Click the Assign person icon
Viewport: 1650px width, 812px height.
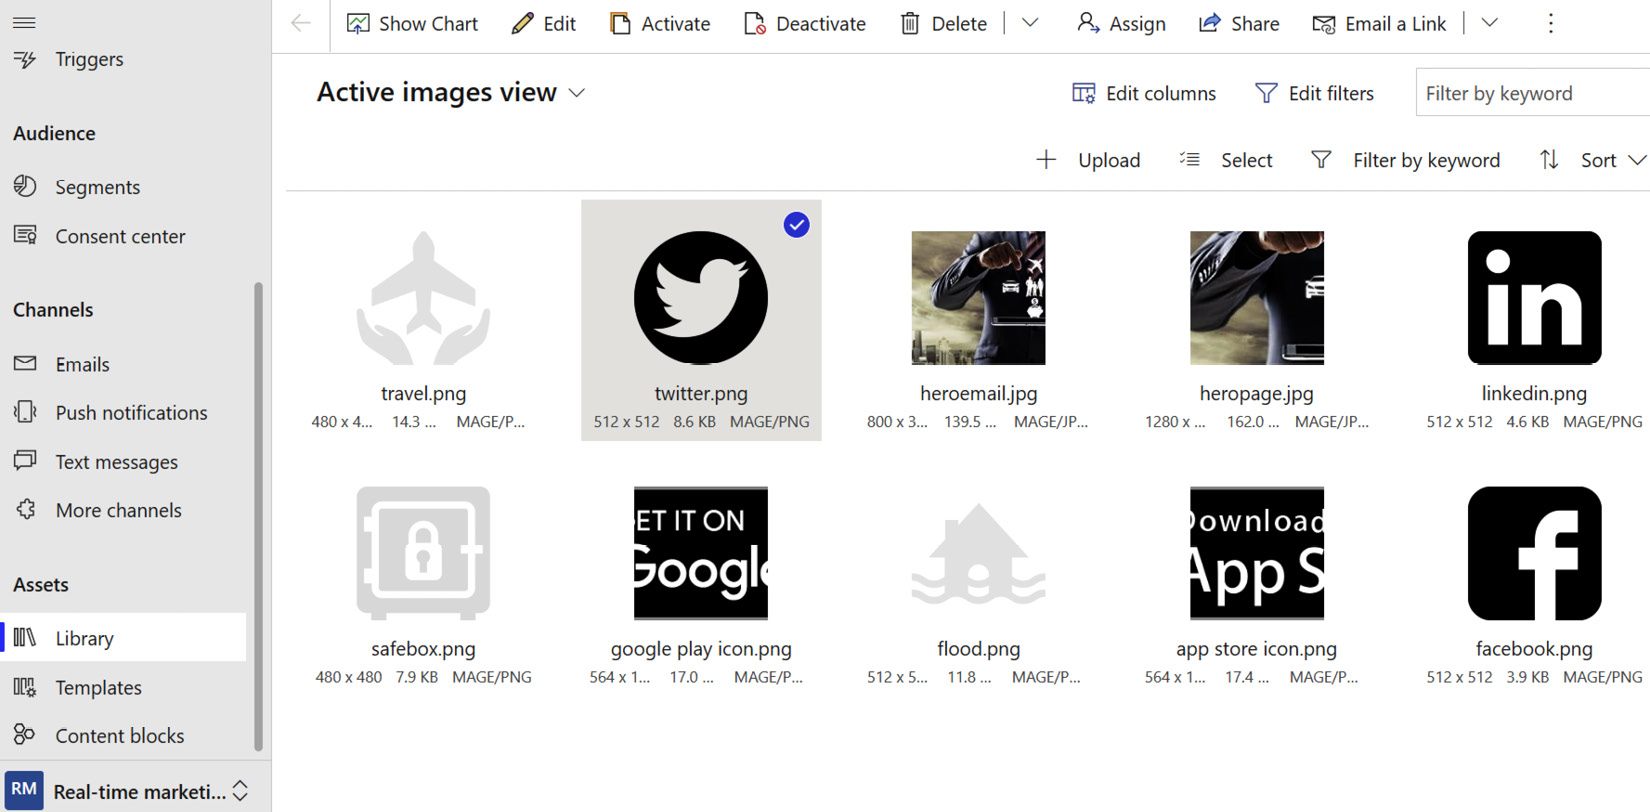click(x=1088, y=23)
